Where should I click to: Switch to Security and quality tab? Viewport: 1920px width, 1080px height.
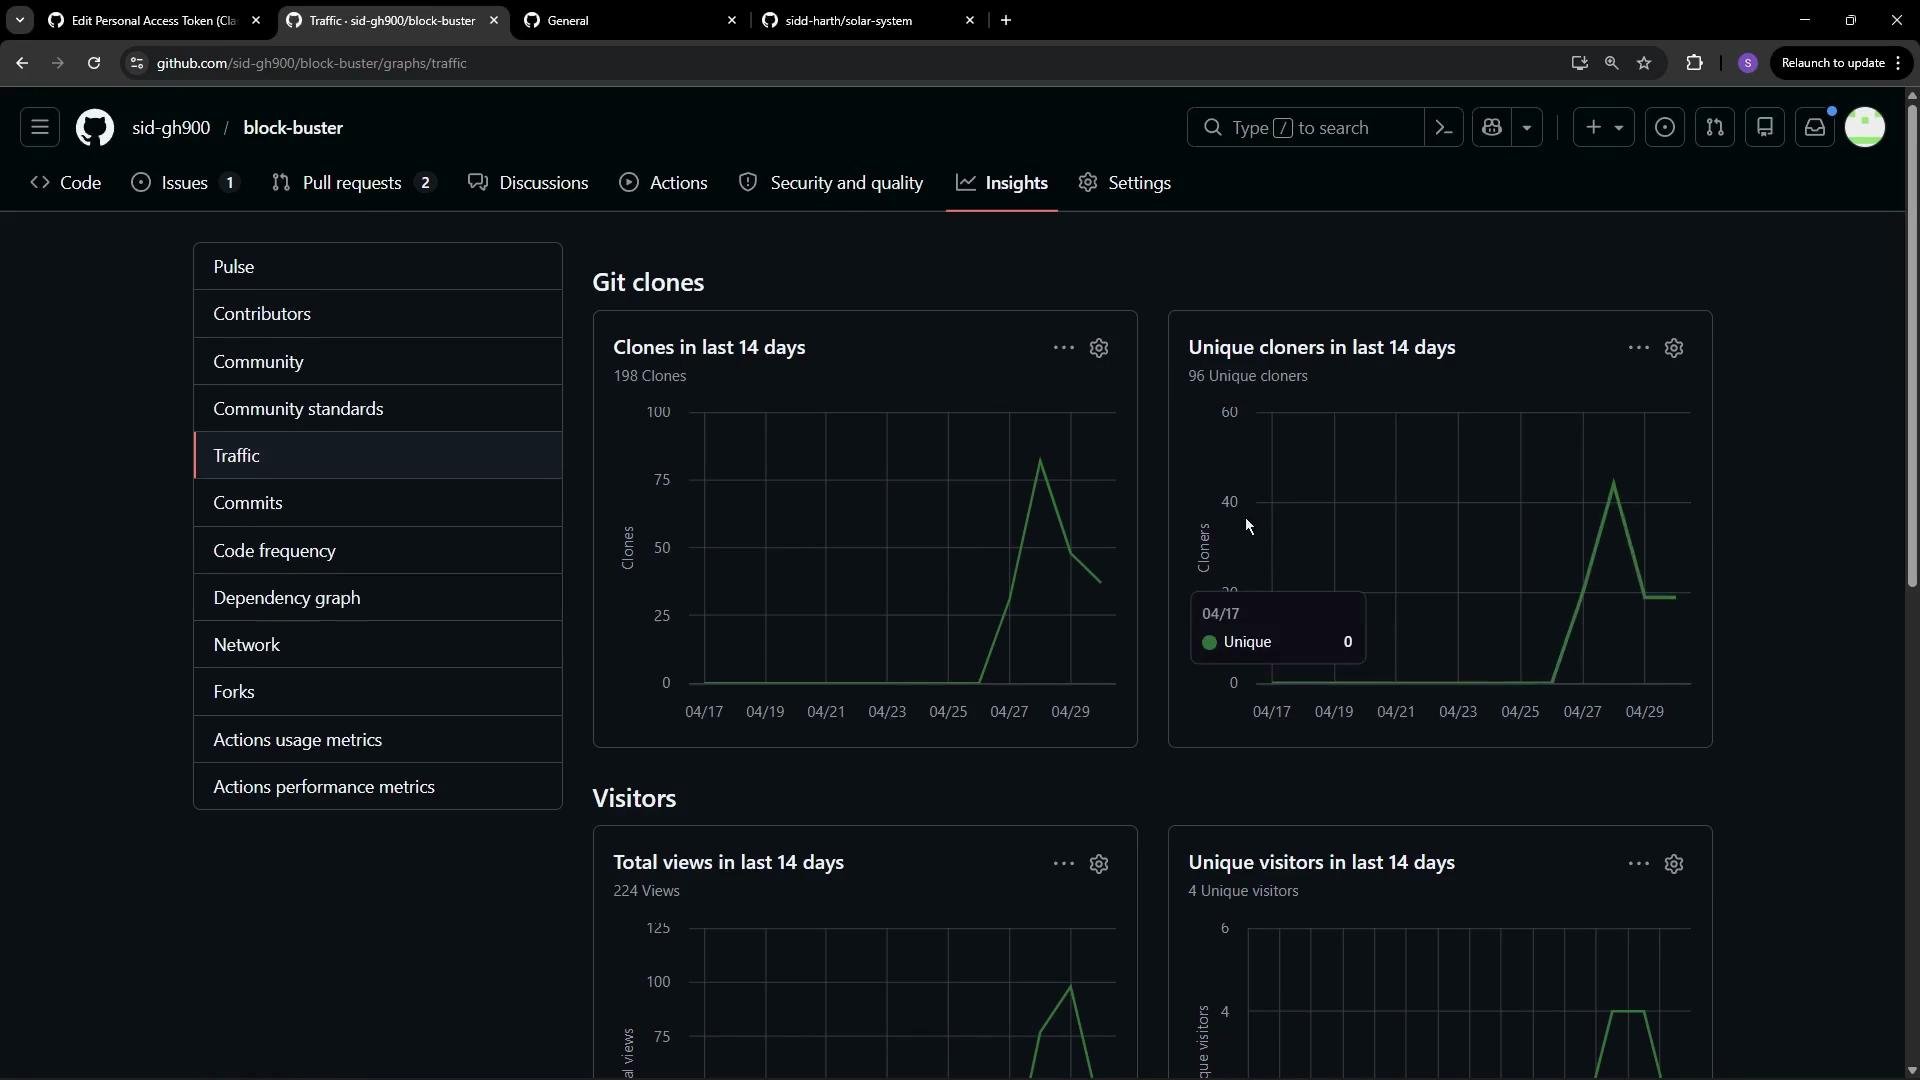pos(831,183)
